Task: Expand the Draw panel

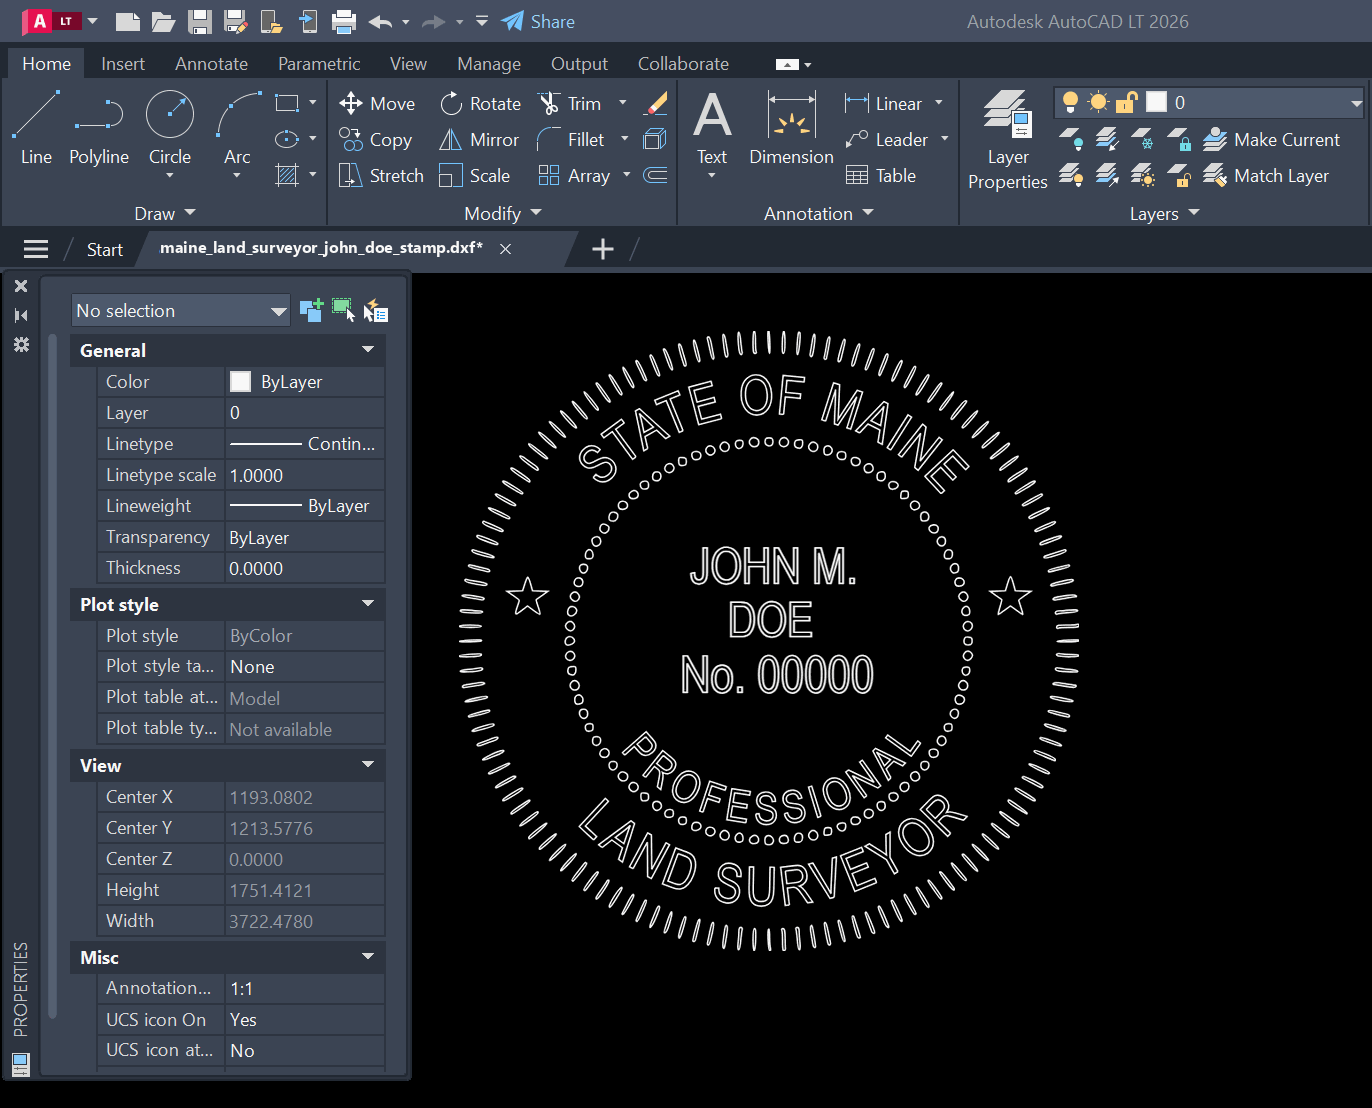Action: tap(165, 213)
